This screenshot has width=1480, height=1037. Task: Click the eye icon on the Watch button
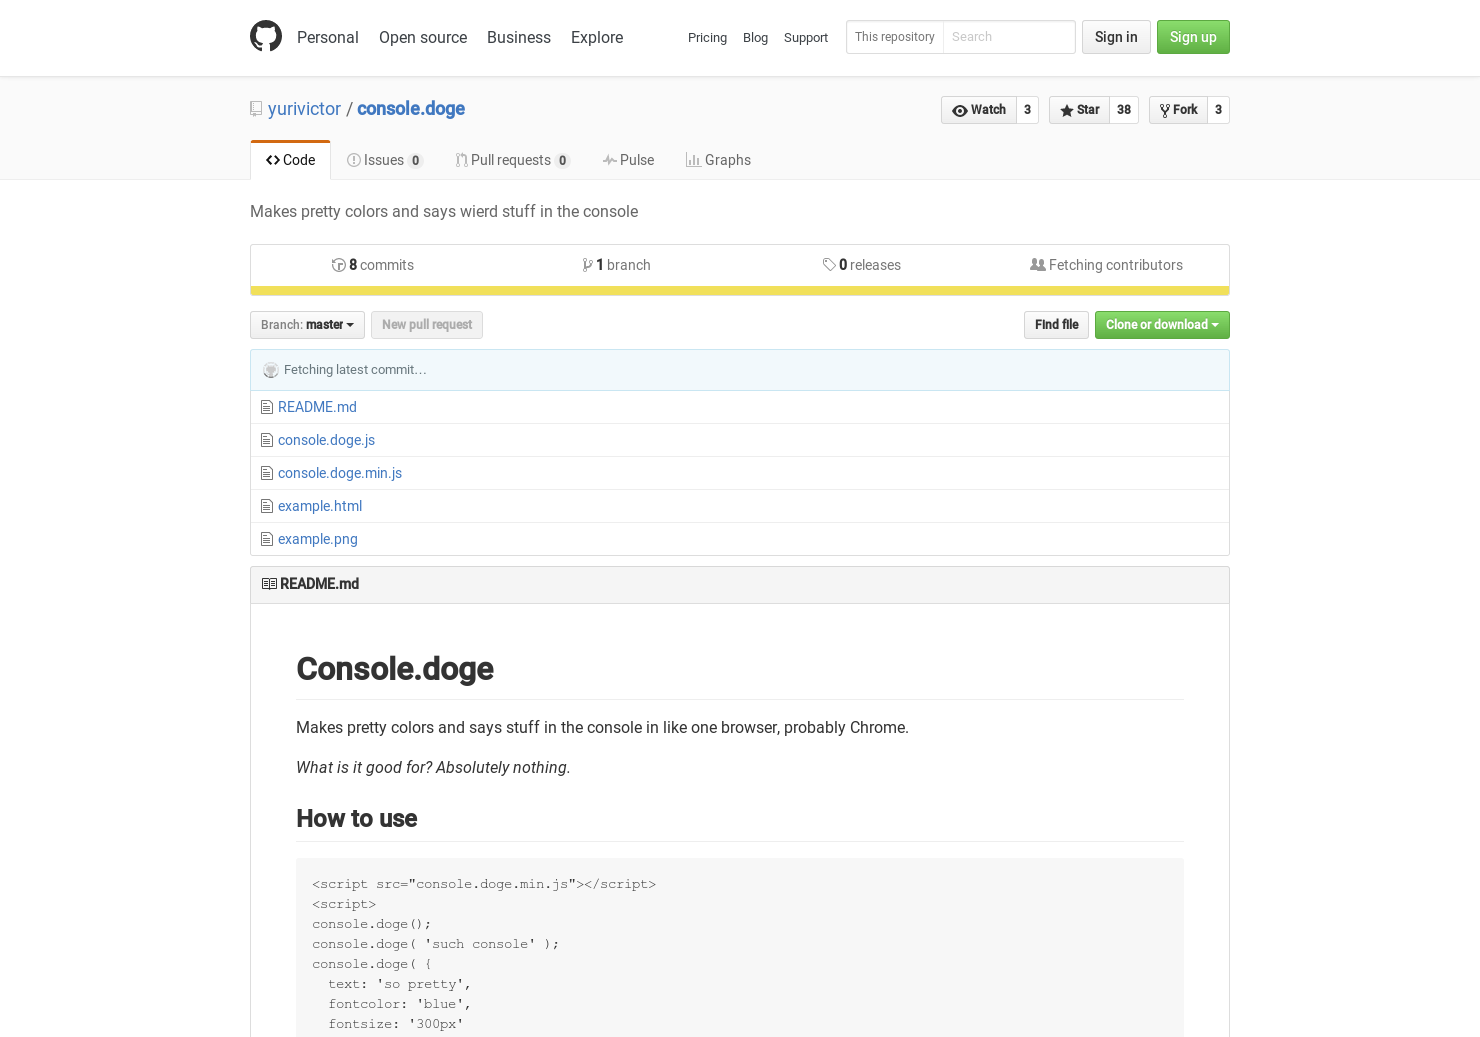pyautogui.click(x=961, y=110)
